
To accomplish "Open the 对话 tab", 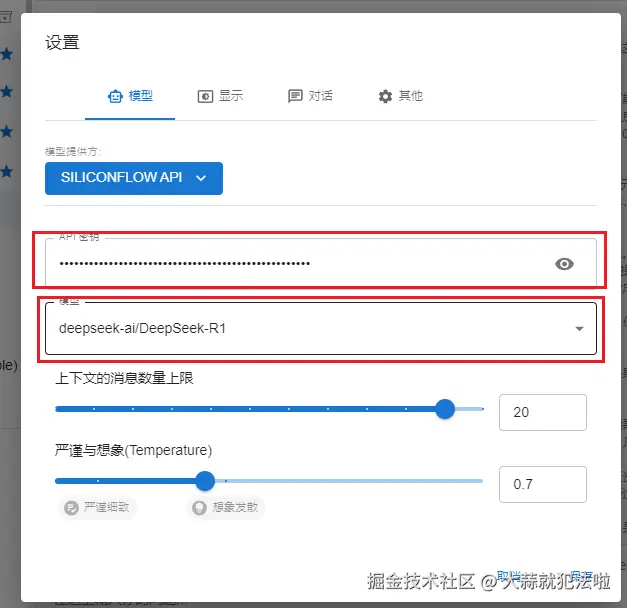I will tap(310, 96).
